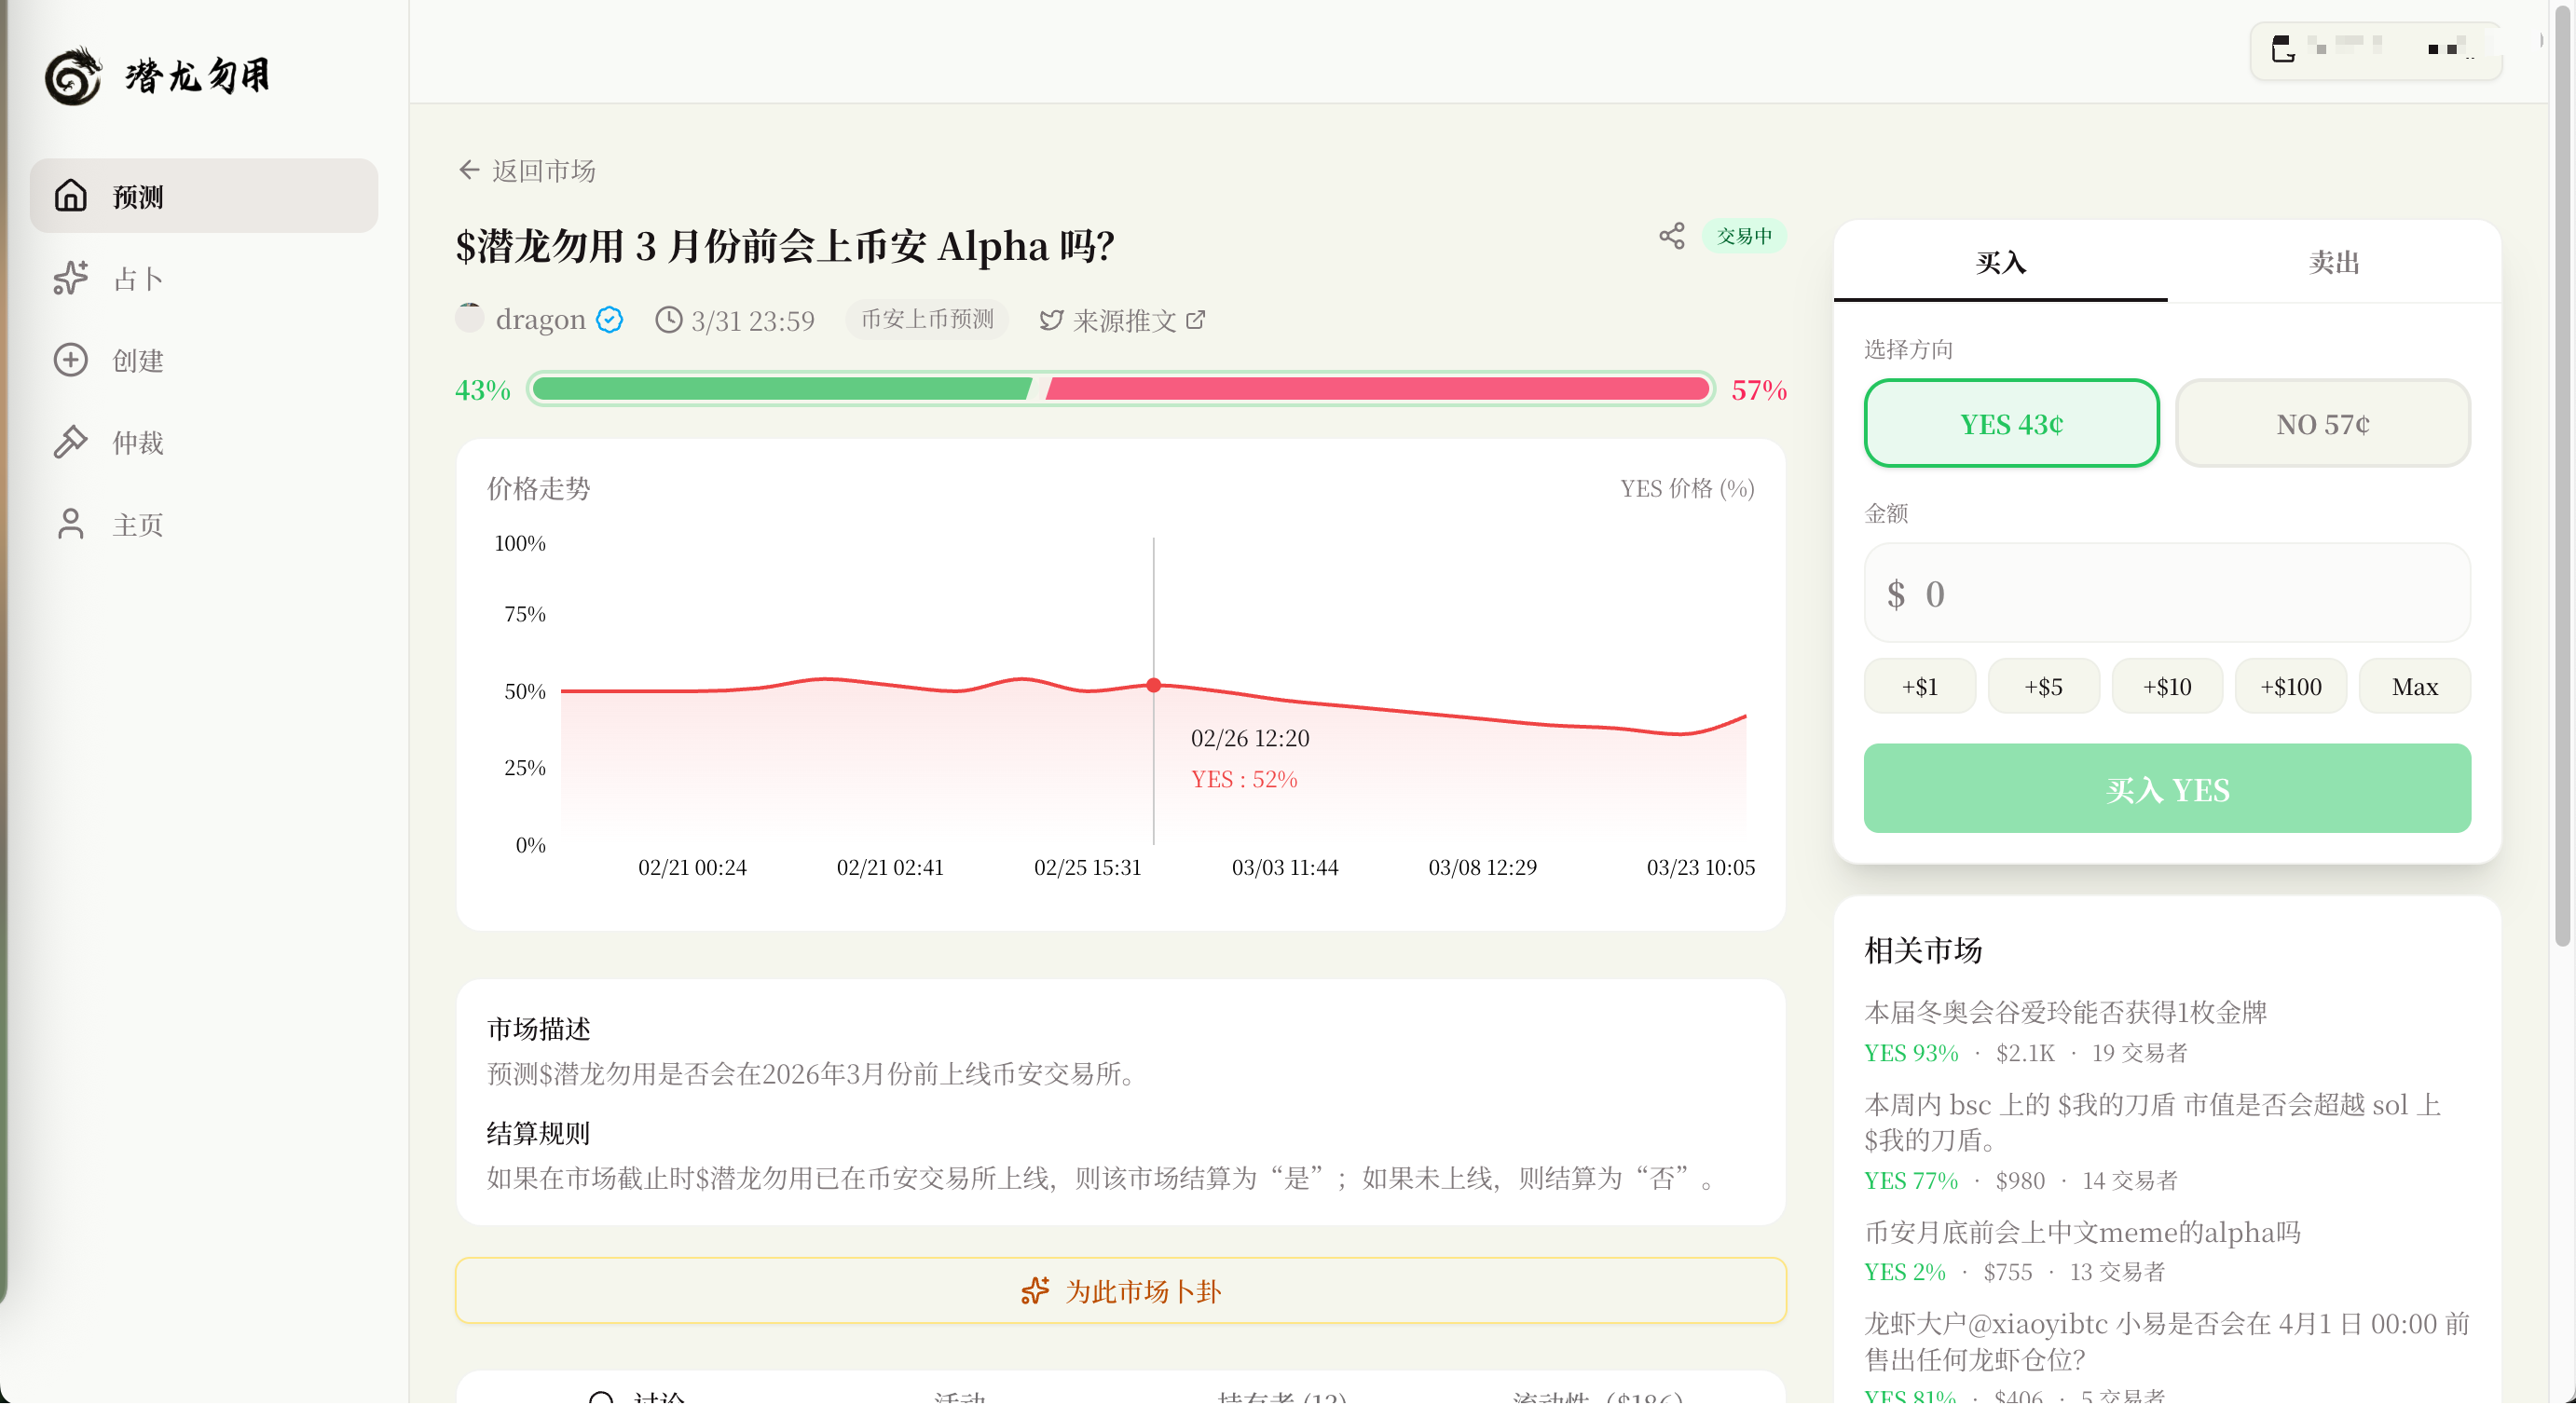
Task: Click the wallet icon in the top right
Action: (x=2283, y=49)
